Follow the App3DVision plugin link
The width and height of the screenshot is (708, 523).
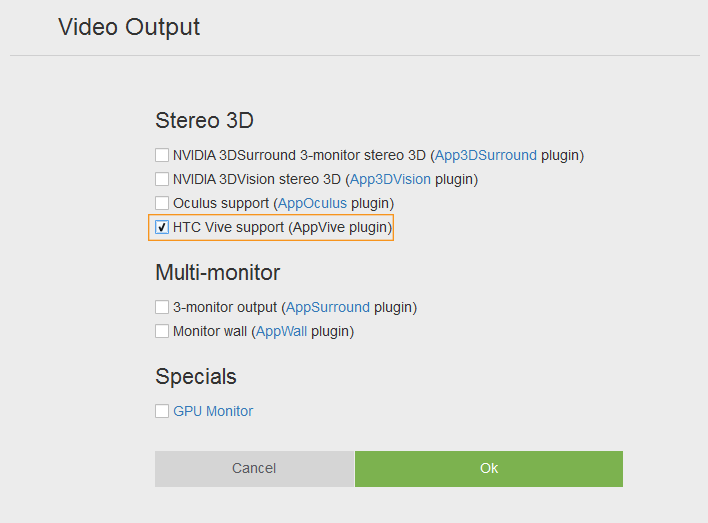(x=390, y=180)
